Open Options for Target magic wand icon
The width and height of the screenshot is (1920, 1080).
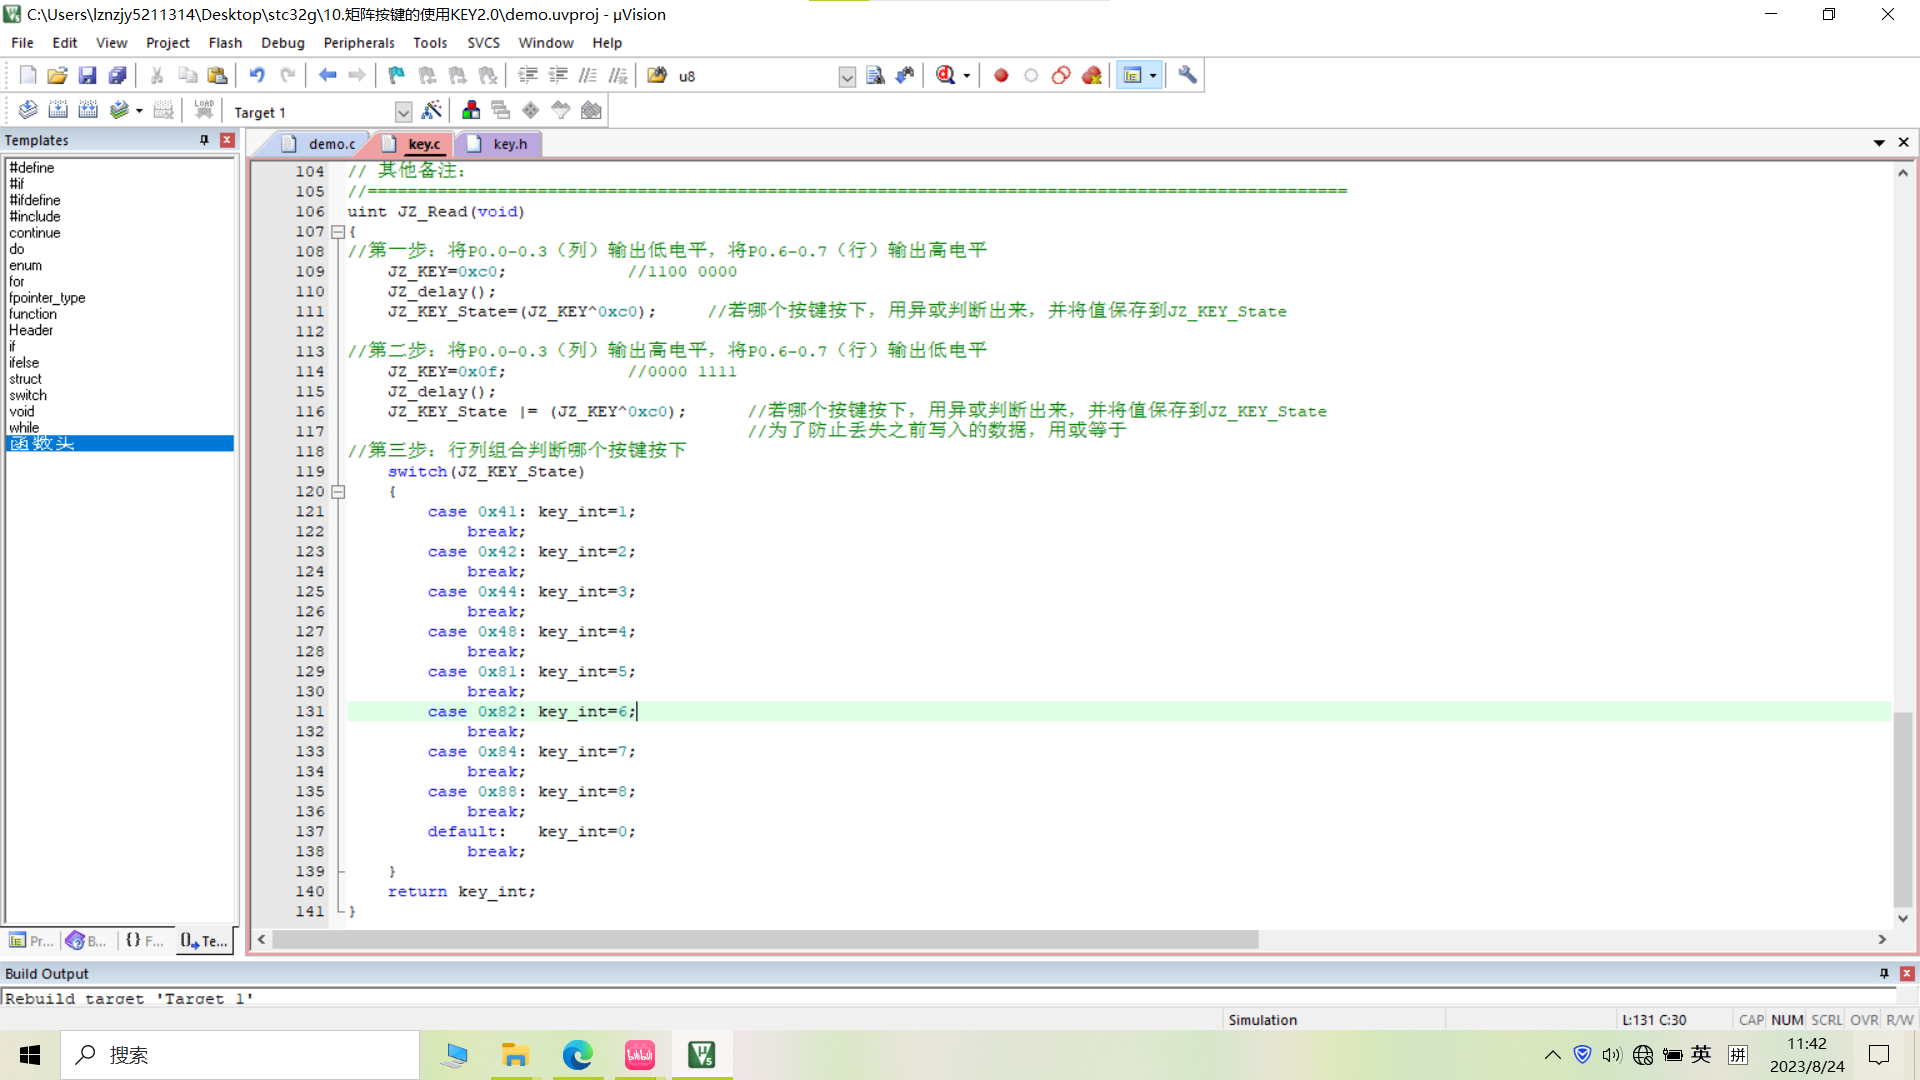click(432, 110)
